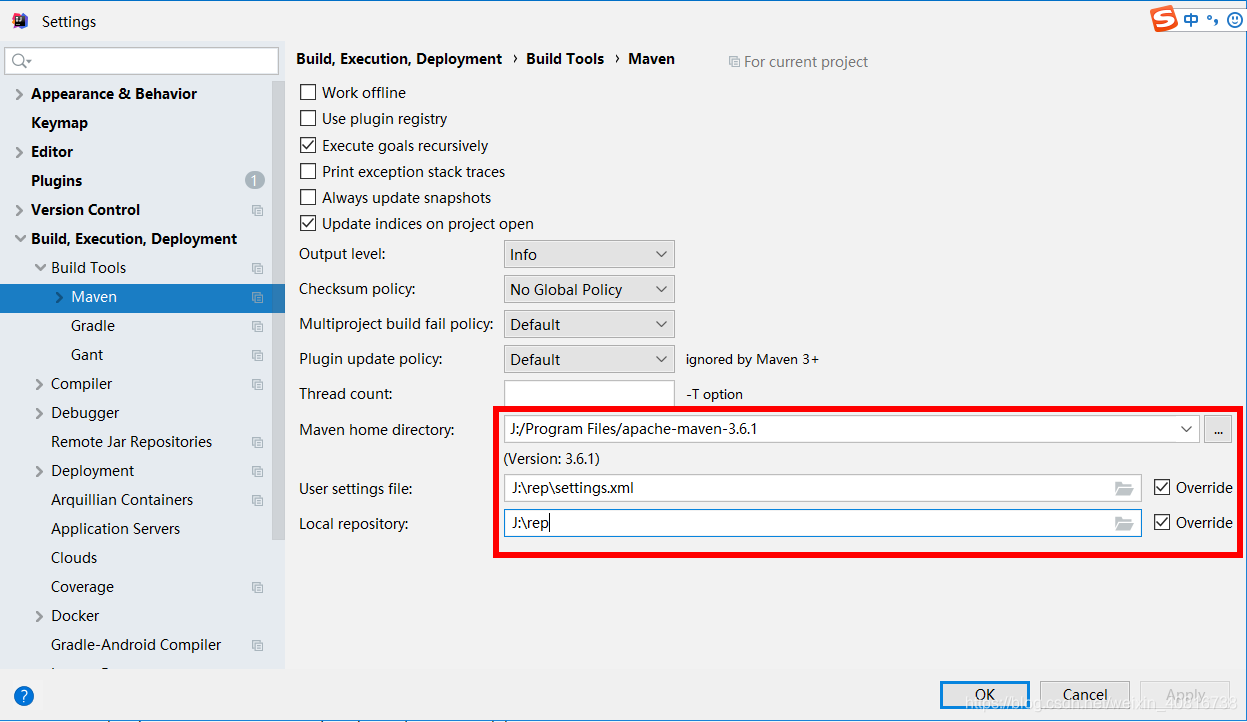Click the help question mark icon
Screen dimensions: 1247x722
24,696
